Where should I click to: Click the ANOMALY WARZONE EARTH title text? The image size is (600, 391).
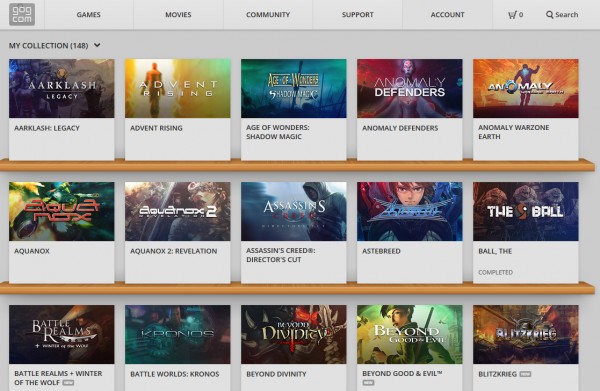point(514,132)
